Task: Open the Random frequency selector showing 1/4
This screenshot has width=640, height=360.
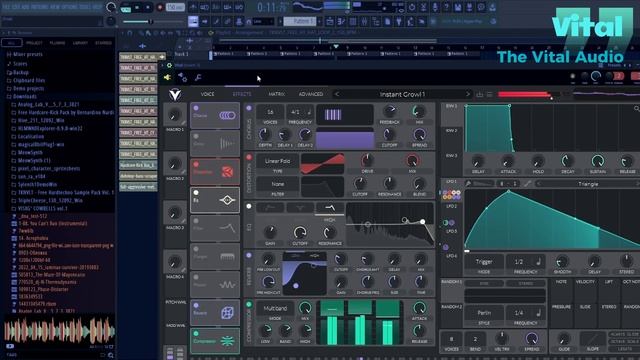Action: (525, 313)
